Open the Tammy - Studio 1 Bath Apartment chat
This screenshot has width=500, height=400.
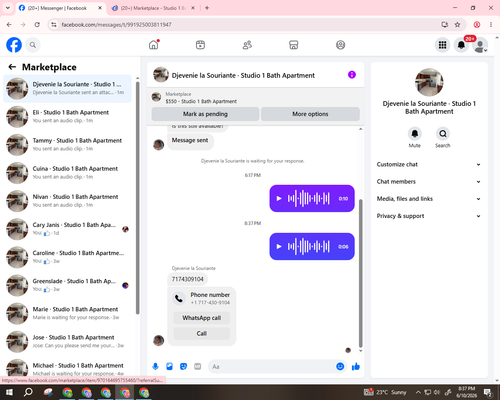[67, 145]
